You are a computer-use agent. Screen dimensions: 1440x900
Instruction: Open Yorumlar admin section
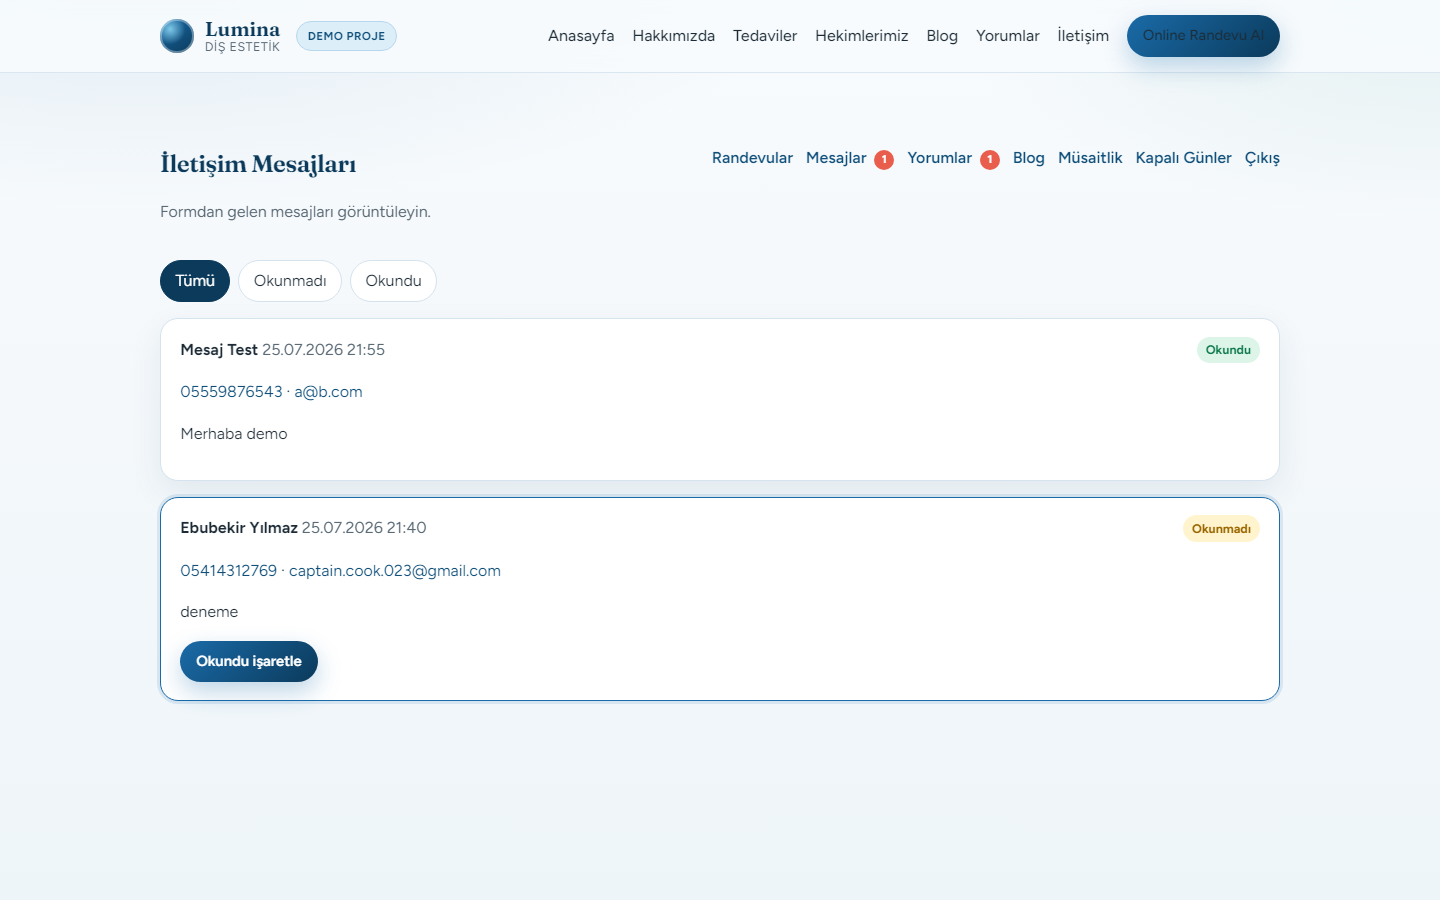click(x=939, y=158)
